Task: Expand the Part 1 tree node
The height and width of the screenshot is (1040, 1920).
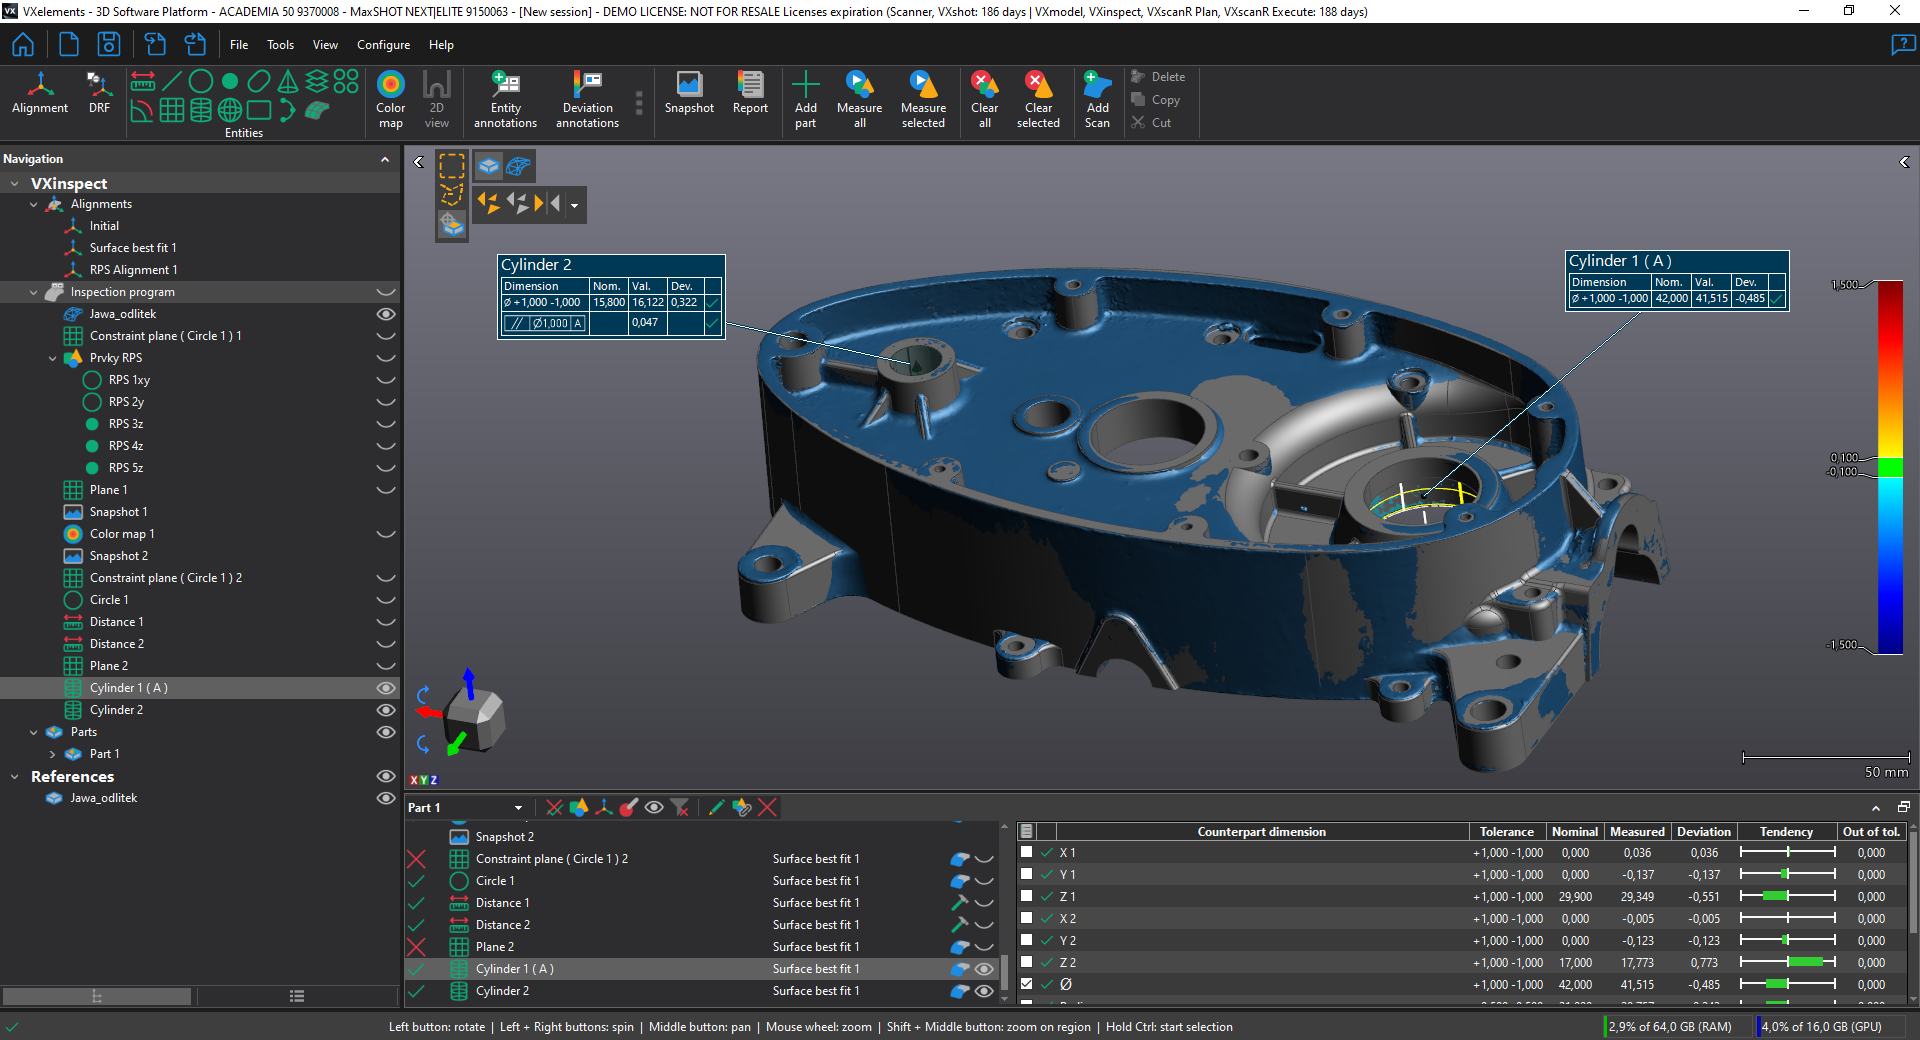Action: coord(53,754)
